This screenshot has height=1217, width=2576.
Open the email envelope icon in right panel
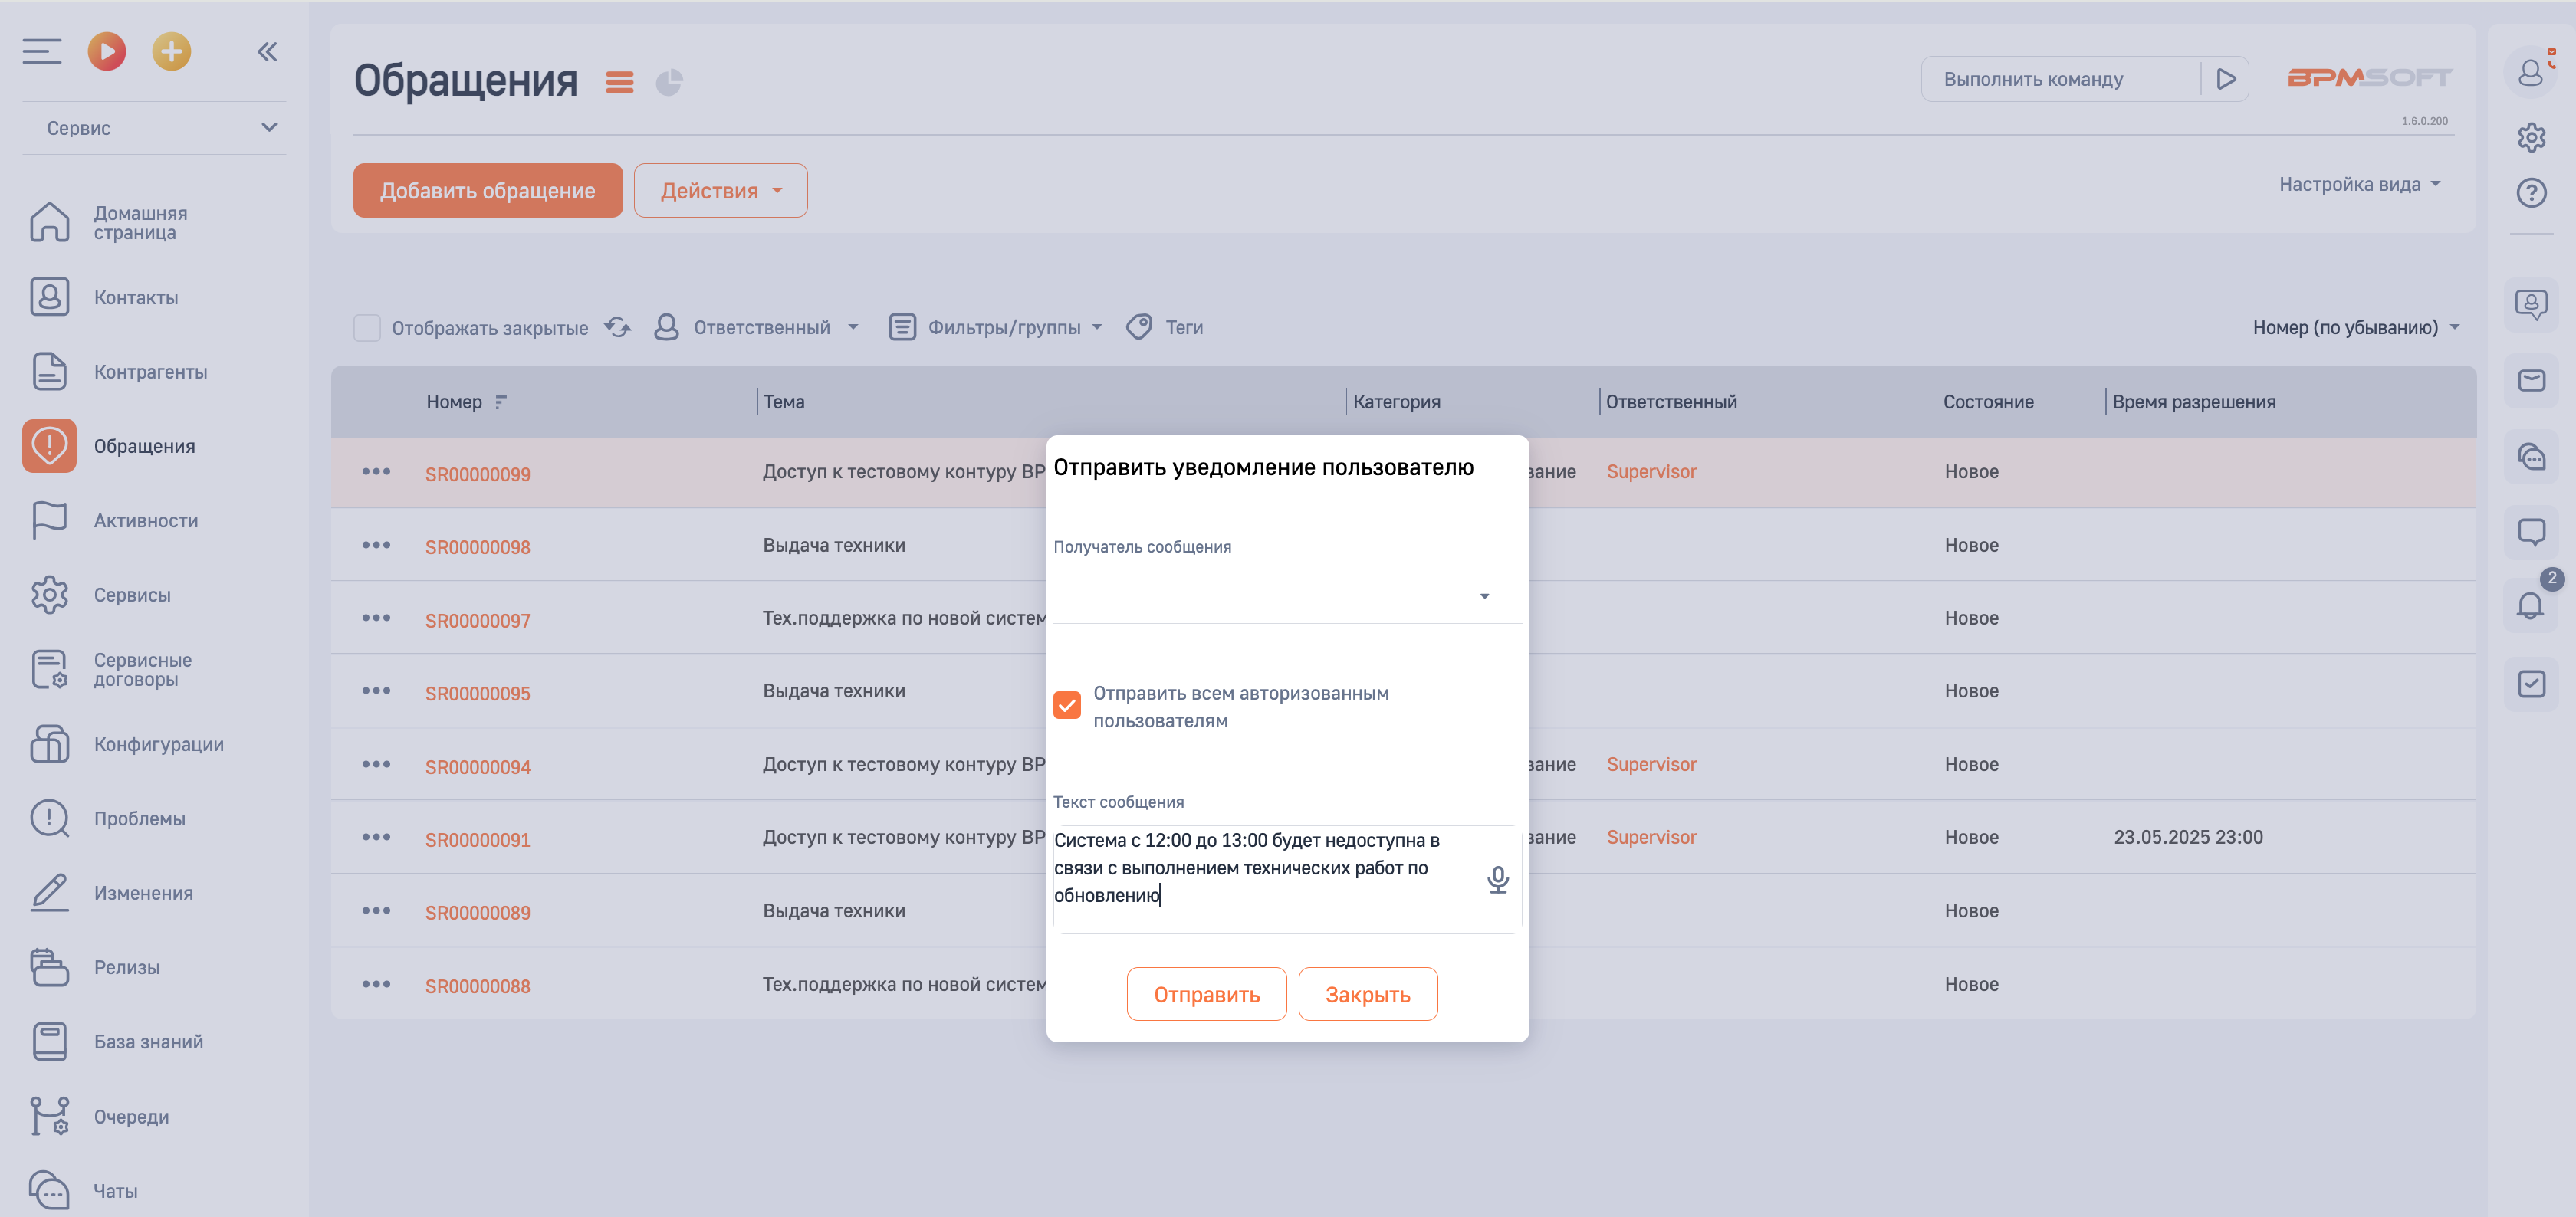tap(2531, 381)
